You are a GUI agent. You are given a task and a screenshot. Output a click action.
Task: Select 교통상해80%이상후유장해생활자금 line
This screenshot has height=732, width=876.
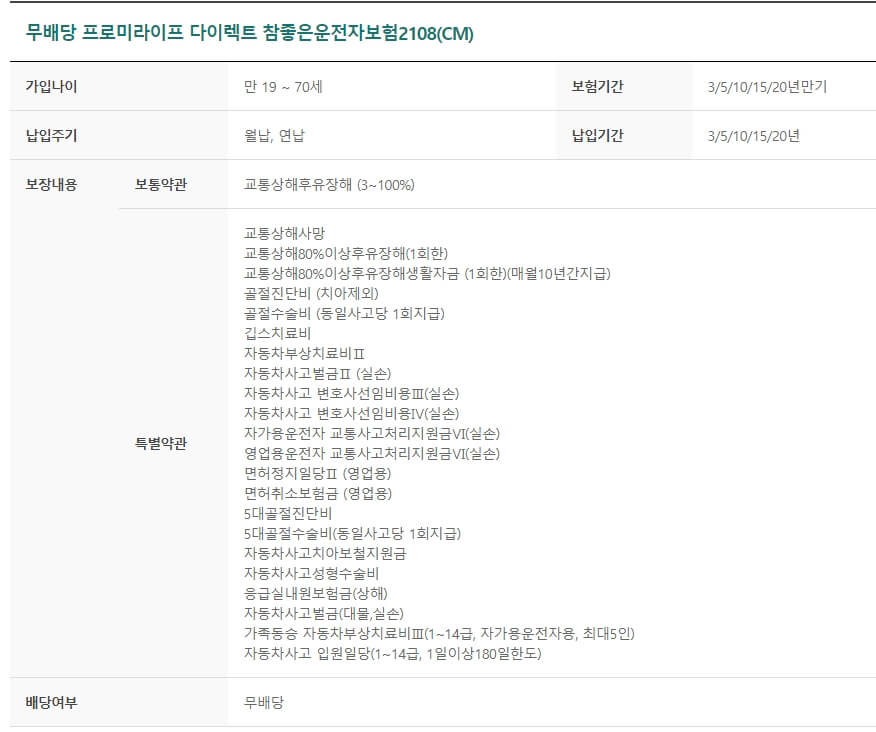coord(427,274)
